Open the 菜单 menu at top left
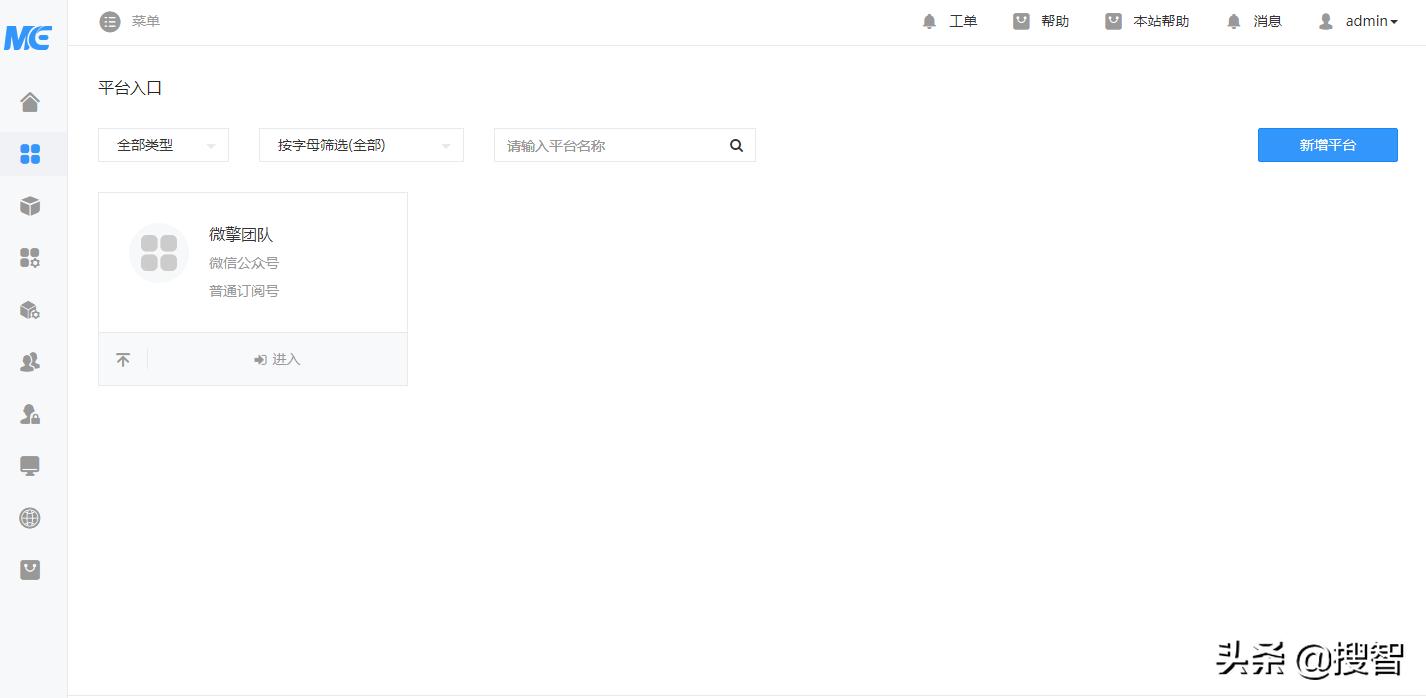This screenshot has height=698, width=1426. [129, 20]
